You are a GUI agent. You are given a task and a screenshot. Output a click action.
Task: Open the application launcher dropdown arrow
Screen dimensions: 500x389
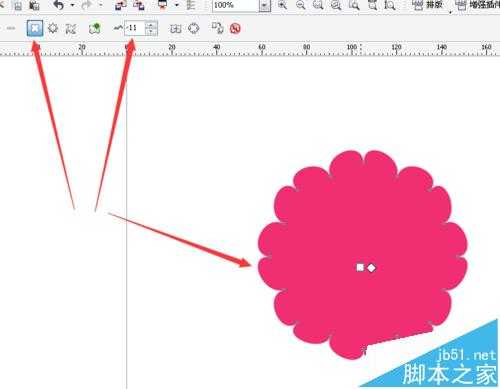pos(177,5)
